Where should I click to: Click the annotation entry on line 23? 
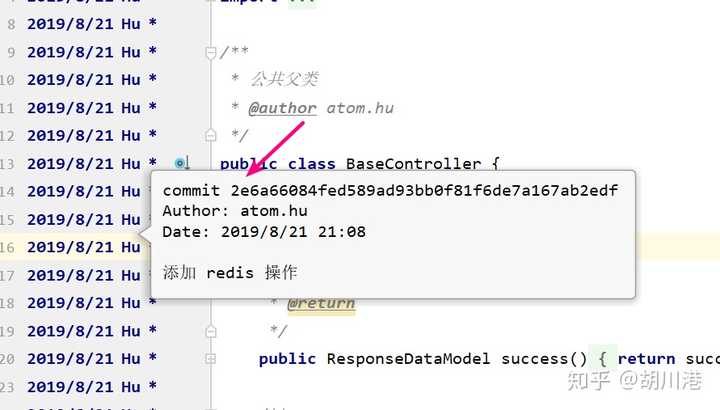pyautogui.click(x=92, y=387)
